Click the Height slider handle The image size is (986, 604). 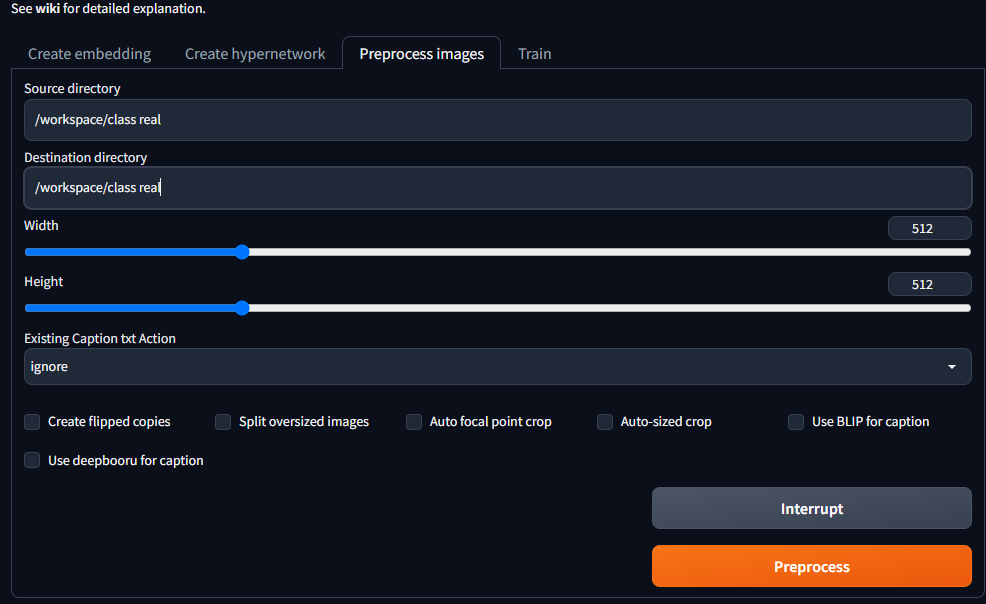point(242,308)
